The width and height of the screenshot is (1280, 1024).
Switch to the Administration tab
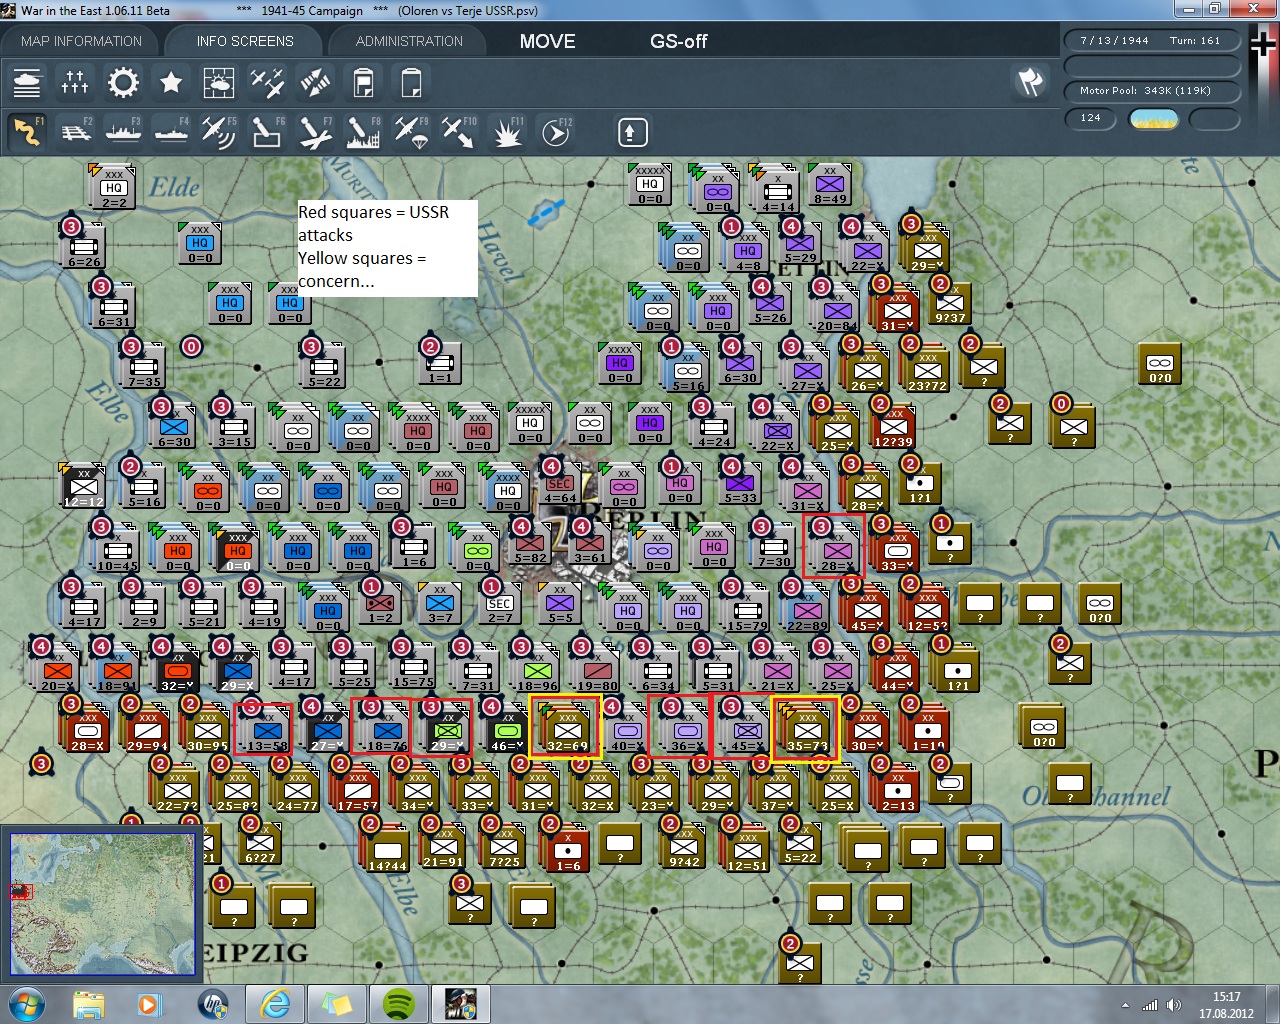click(409, 41)
